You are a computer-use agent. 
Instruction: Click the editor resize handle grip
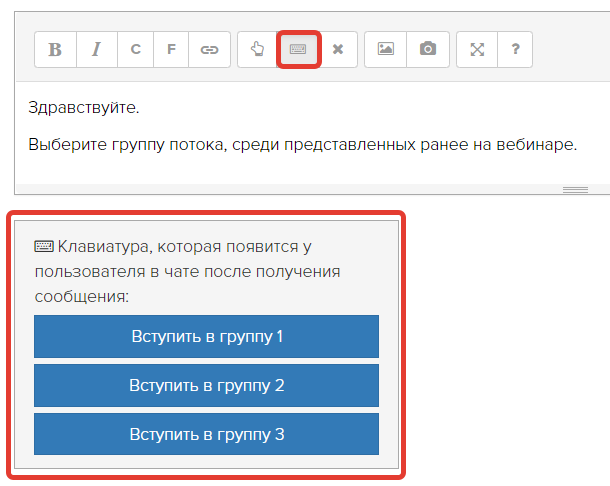pyautogui.click(x=575, y=189)
